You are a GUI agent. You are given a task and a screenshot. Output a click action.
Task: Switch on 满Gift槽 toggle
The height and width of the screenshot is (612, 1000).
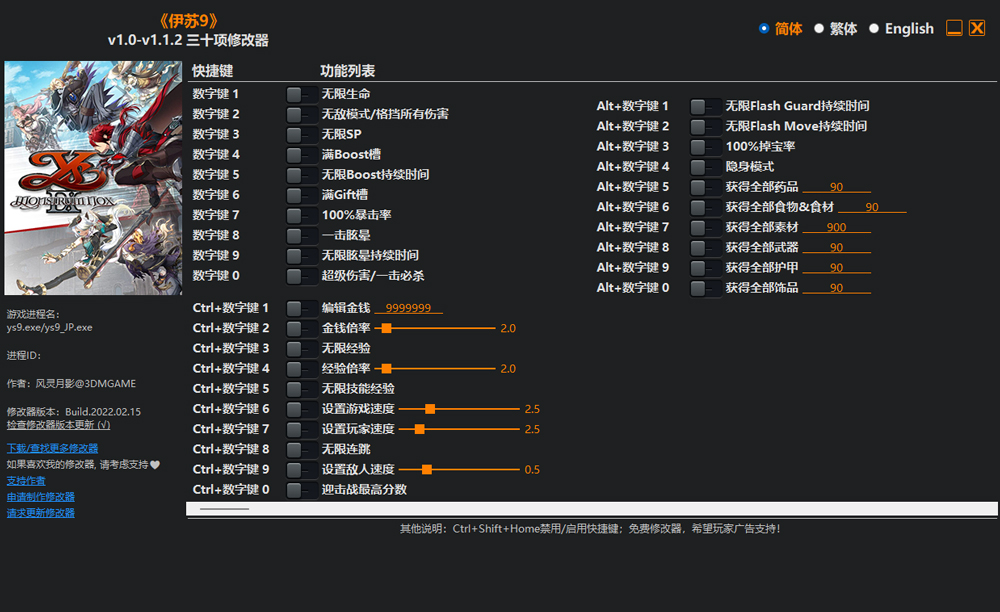pos(301,195)
